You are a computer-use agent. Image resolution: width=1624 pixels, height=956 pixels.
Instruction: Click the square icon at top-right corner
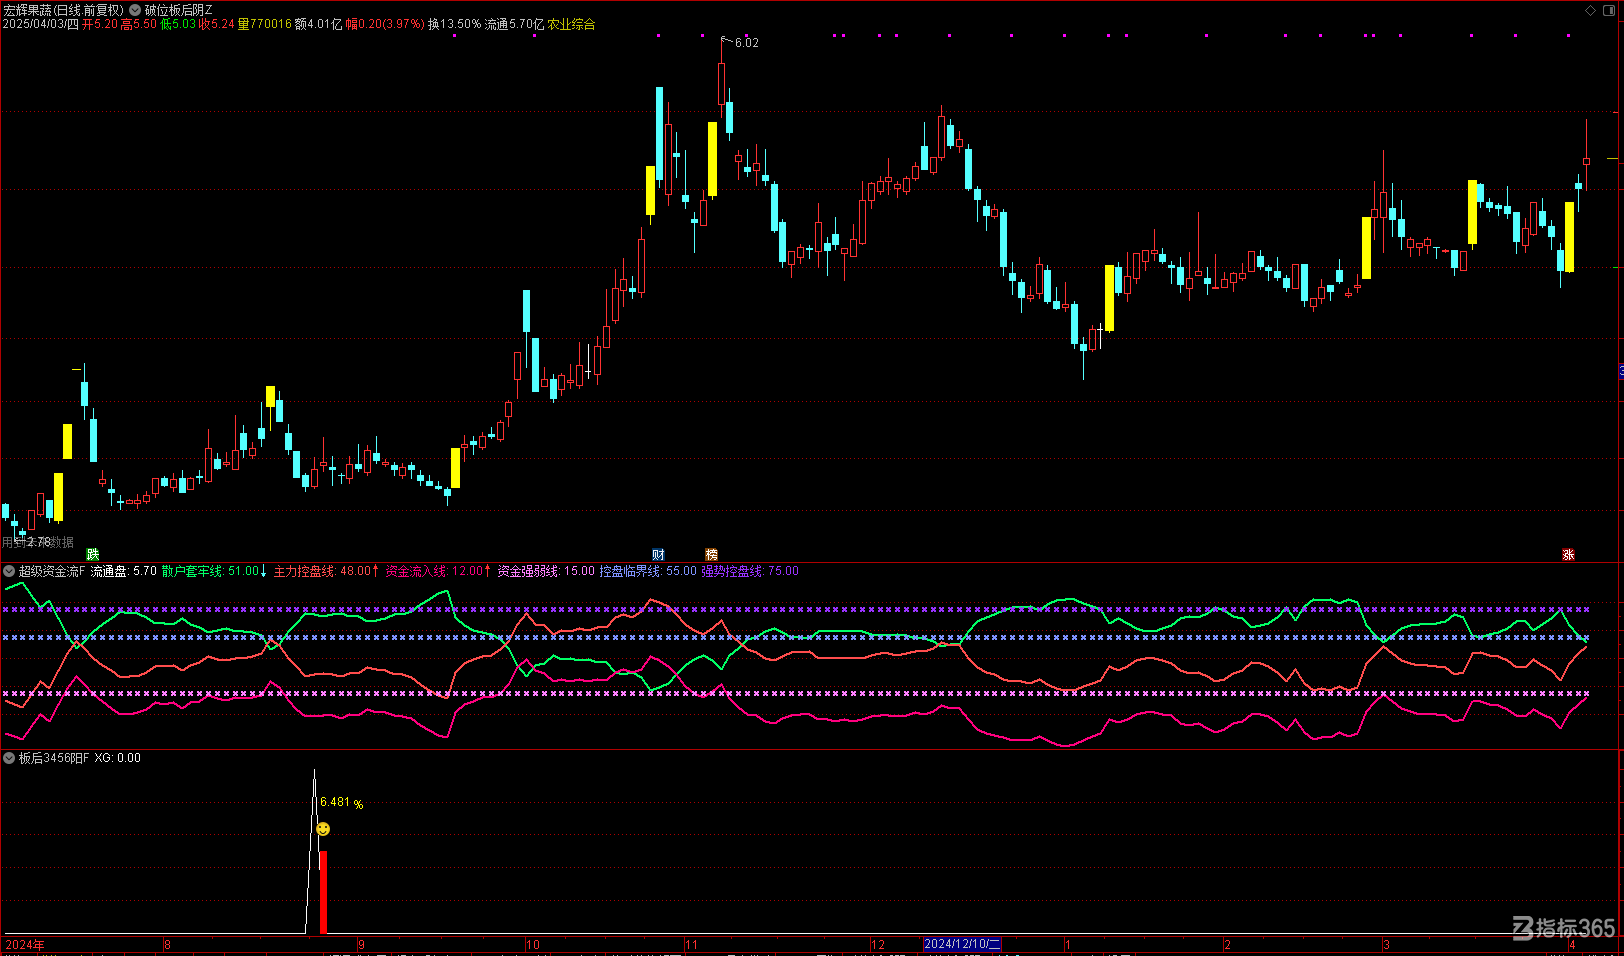(1610, 10)
